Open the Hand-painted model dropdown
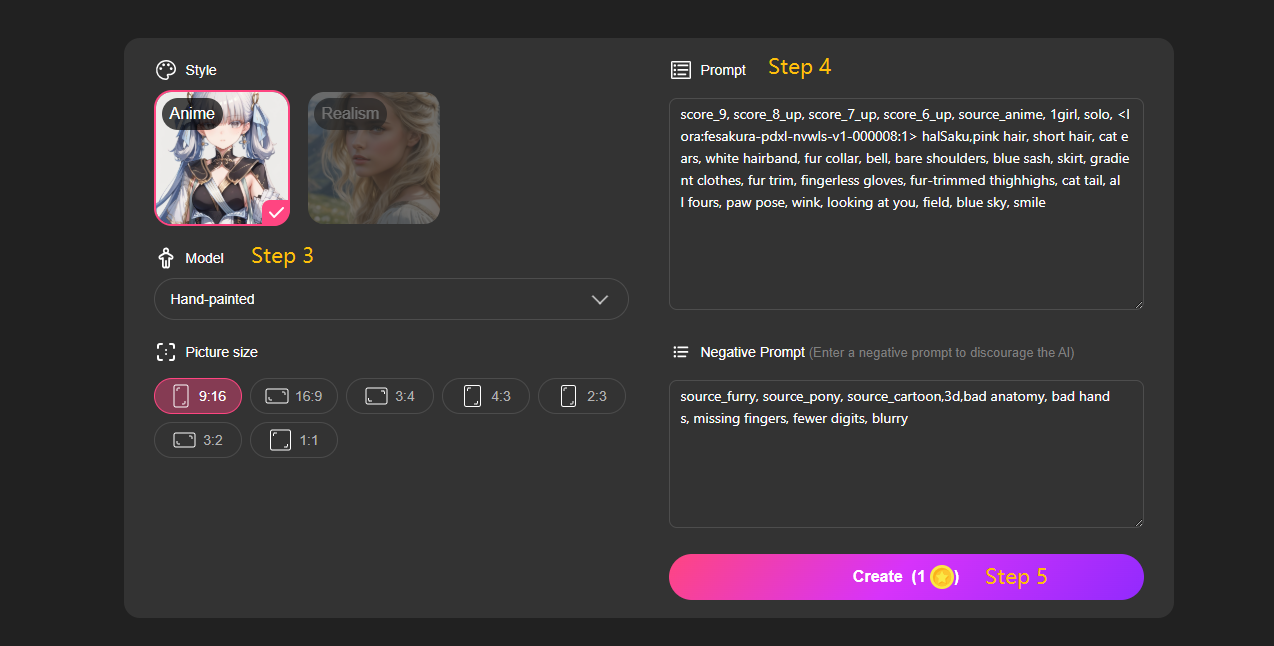The height and width of the screenshot is (646, 1274). click(x=390, y=299)
